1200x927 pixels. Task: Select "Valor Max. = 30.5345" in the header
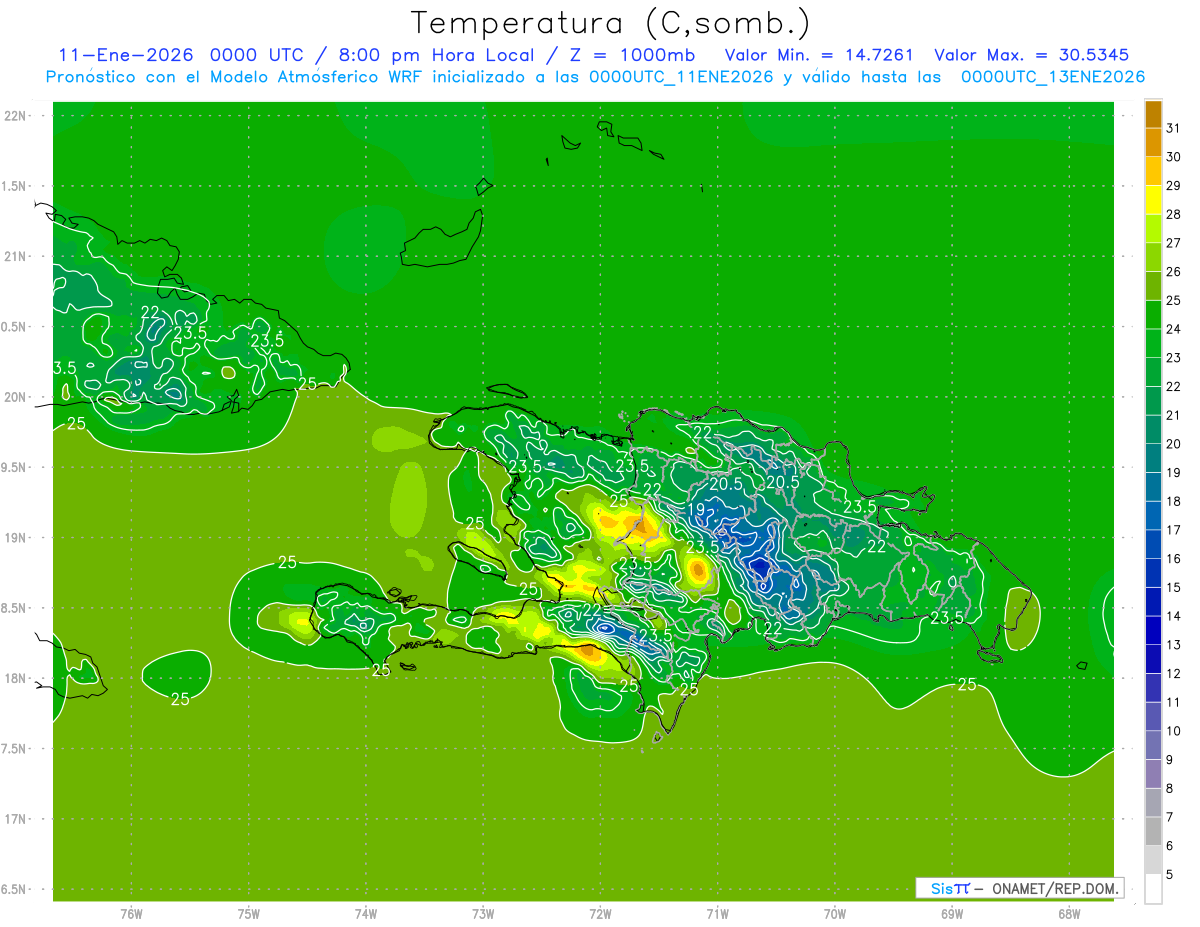click(x=1032, y=55)
